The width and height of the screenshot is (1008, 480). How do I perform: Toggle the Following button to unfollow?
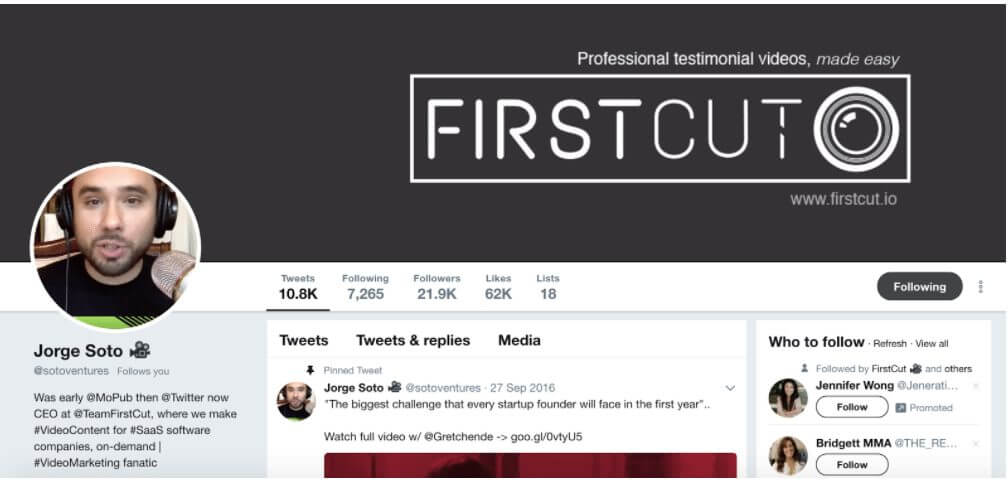[919, 287]
